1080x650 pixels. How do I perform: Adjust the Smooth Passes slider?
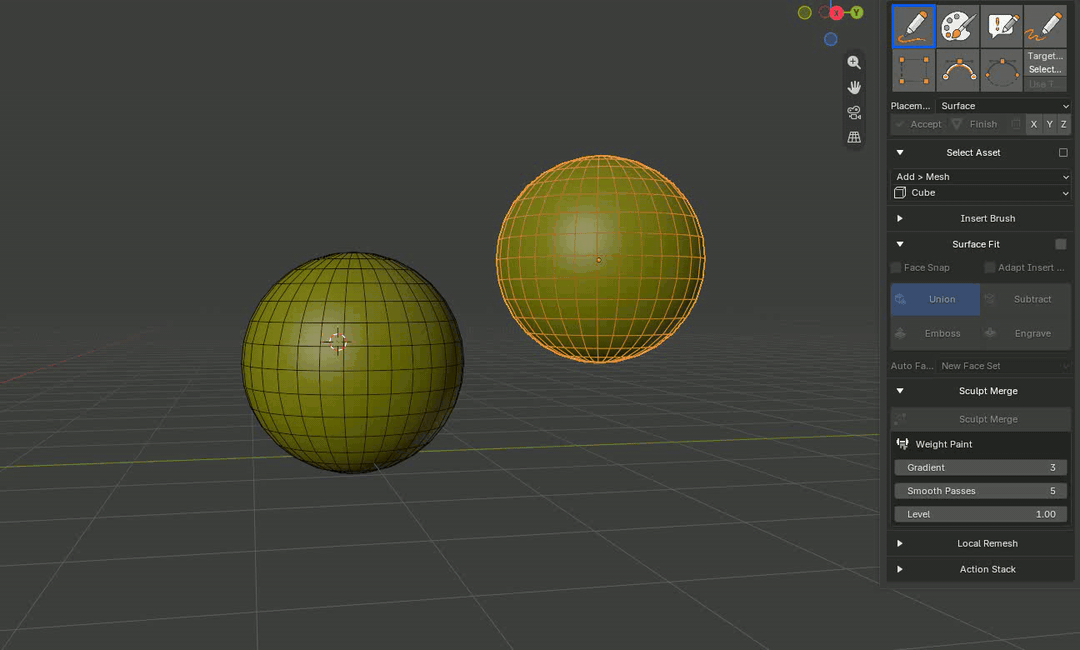[981, 491]
